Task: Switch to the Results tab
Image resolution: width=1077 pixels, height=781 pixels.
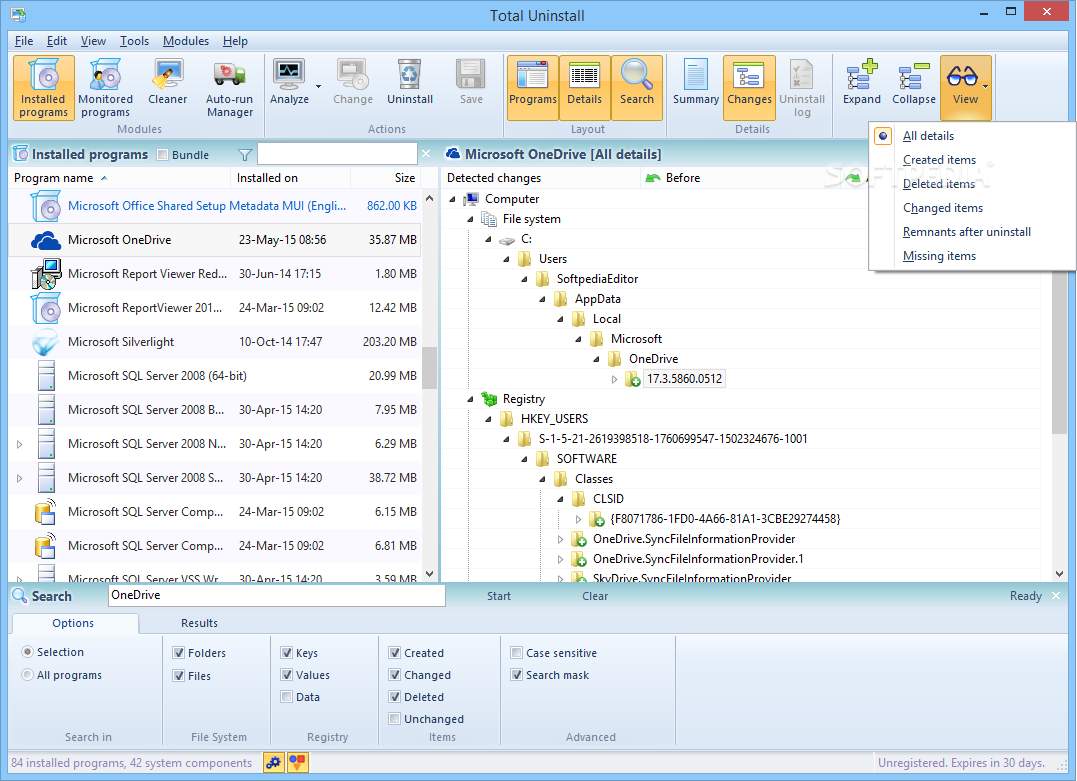Action: tap(199, 623)
